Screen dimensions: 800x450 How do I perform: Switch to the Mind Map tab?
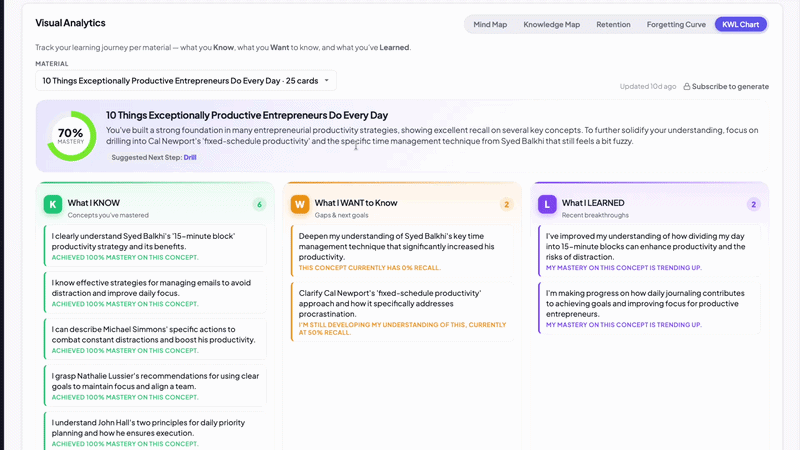490,24
